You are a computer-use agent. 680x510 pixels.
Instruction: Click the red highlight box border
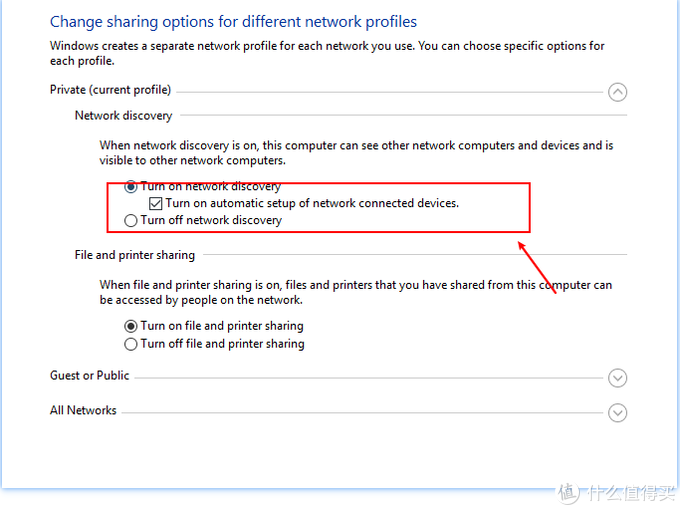click(x=318, y=183)
